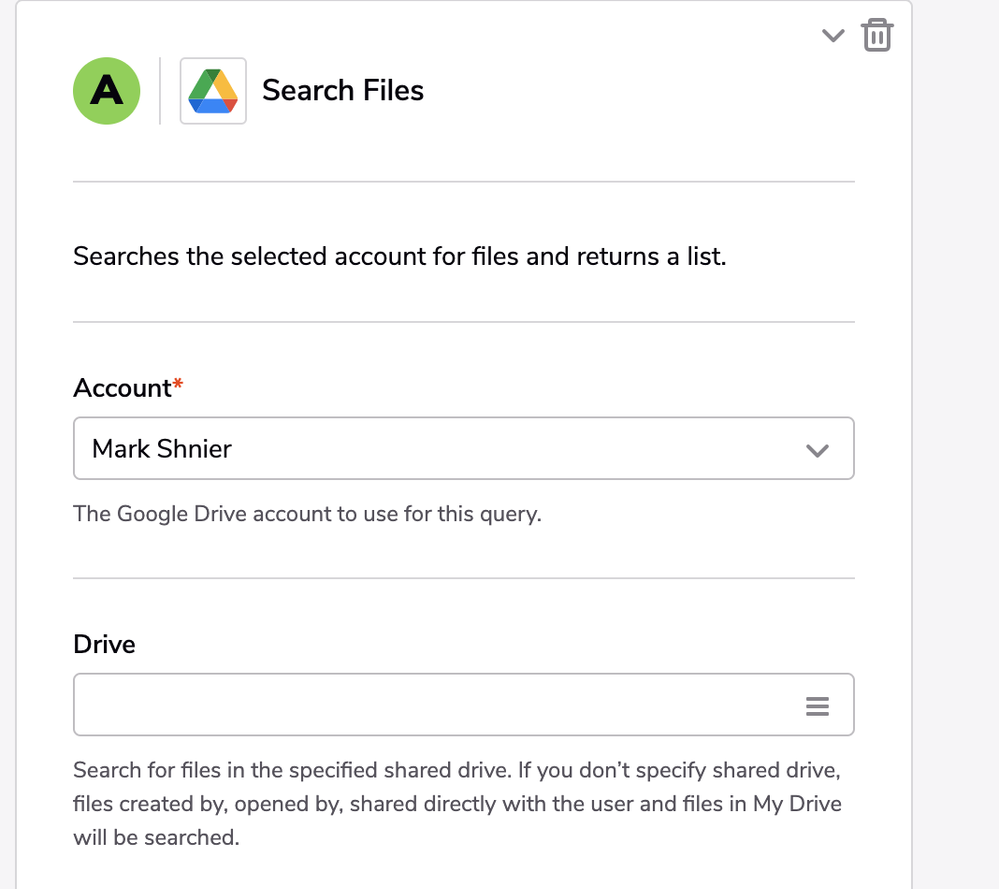
Task: Click the word Searches in the description
Action: (126, 256)
